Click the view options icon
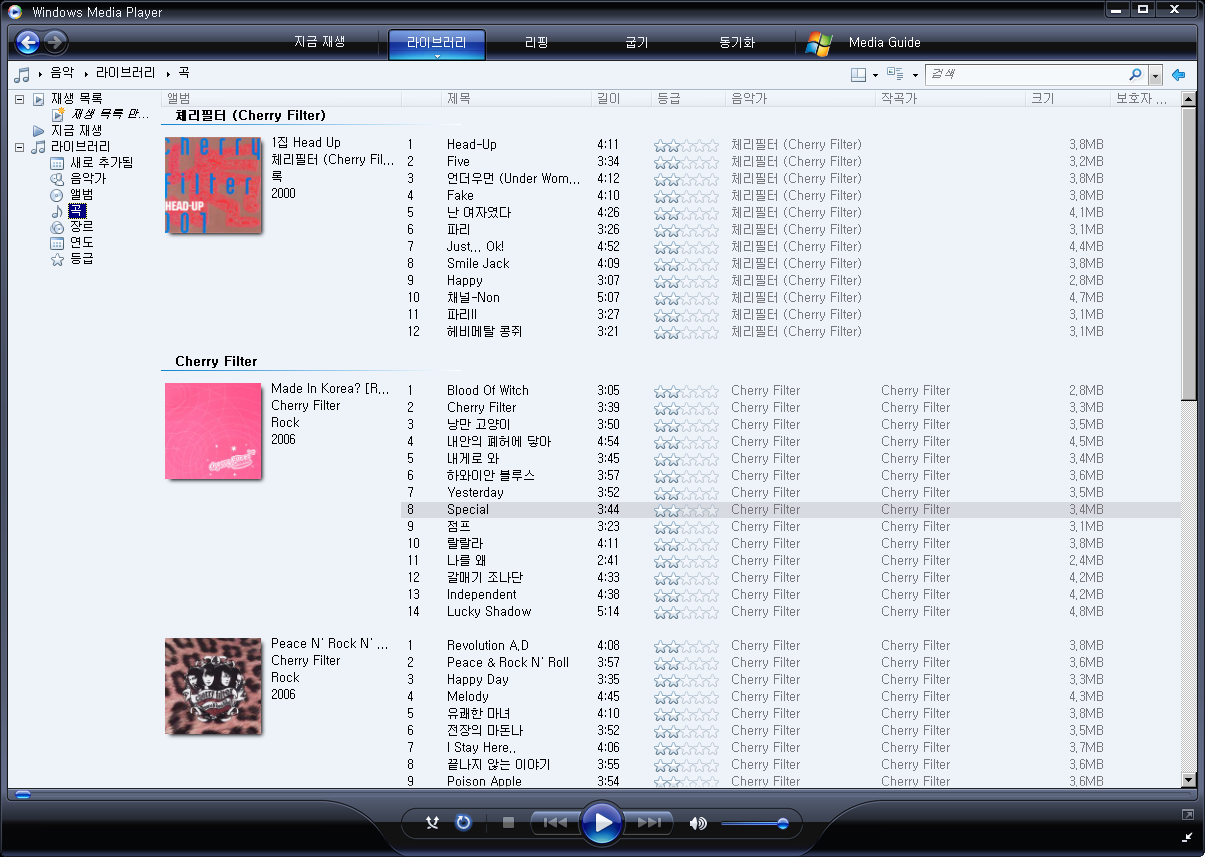This screenshot has width=1205, height=857. pyautogui.click(x=896, y=75)
